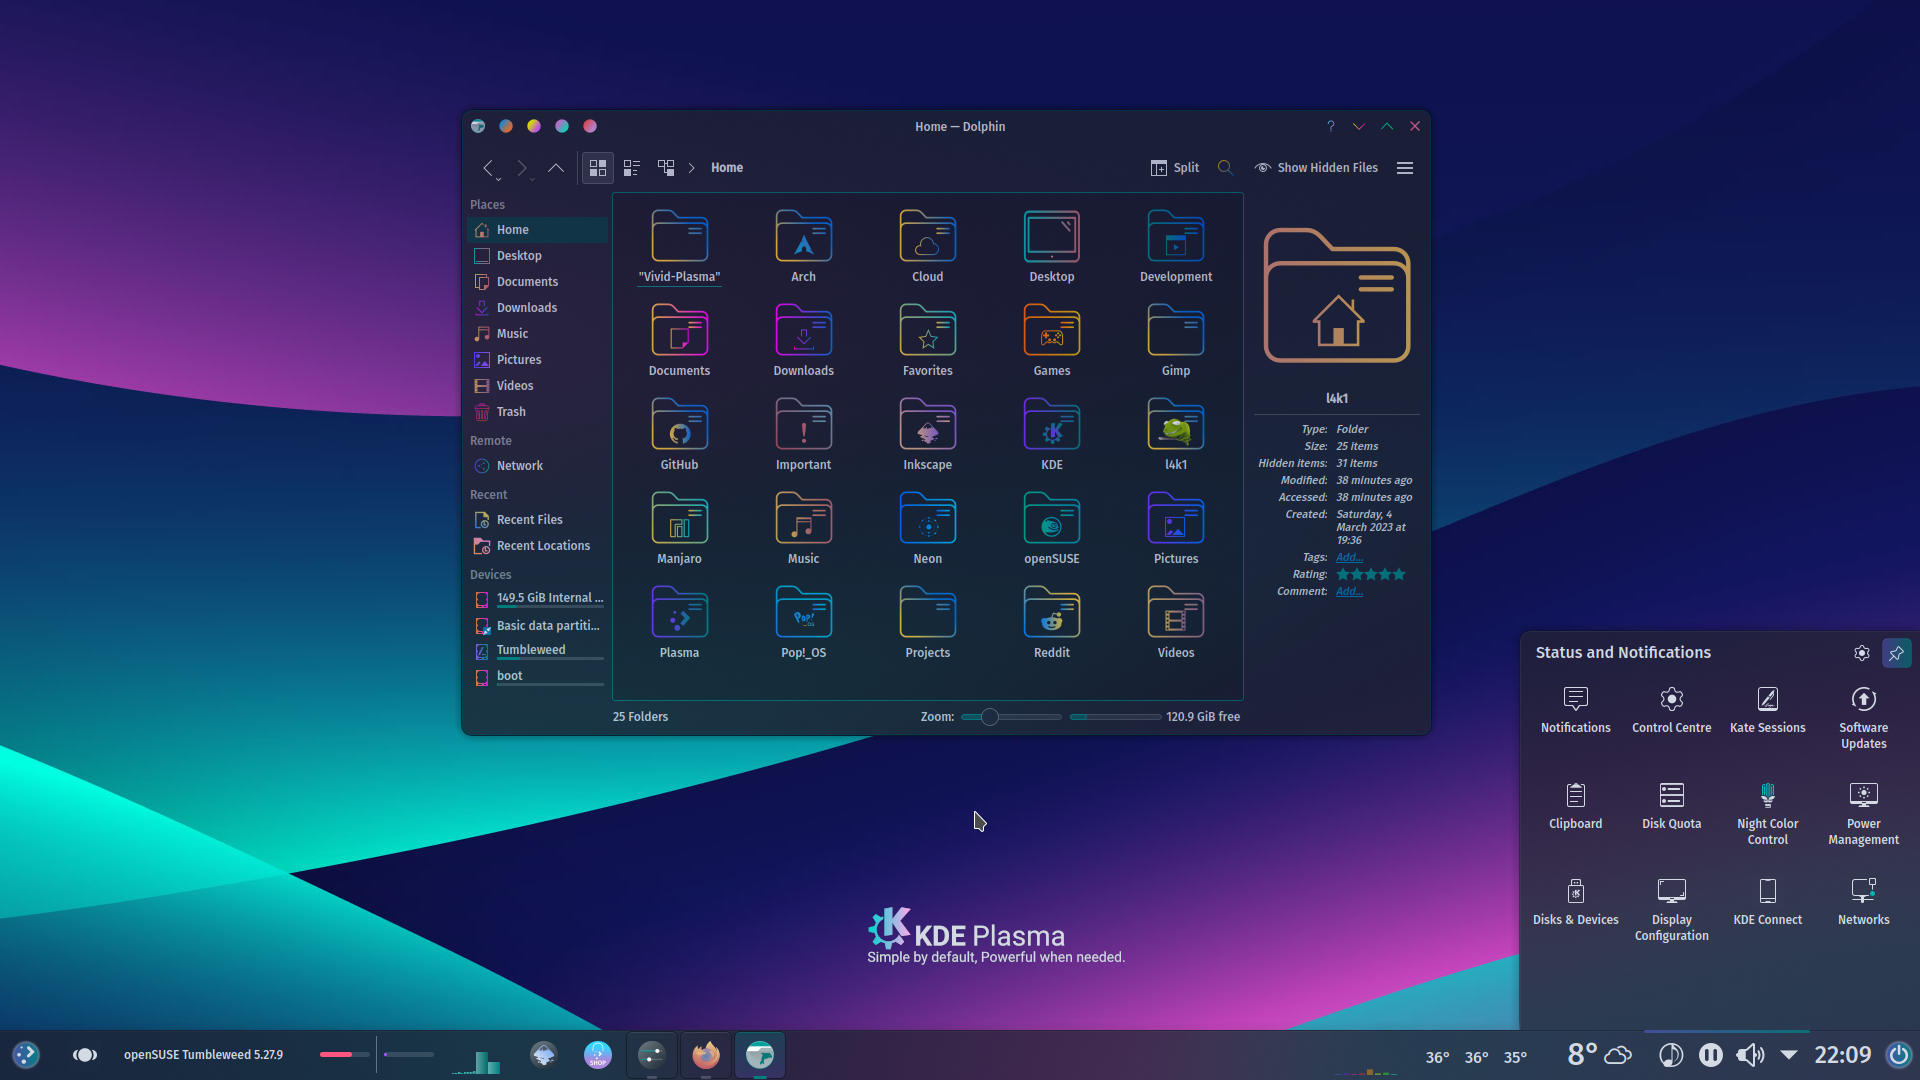Select the Favorites folder icon
1920x1080 pixels.
[x=927, y=330]
